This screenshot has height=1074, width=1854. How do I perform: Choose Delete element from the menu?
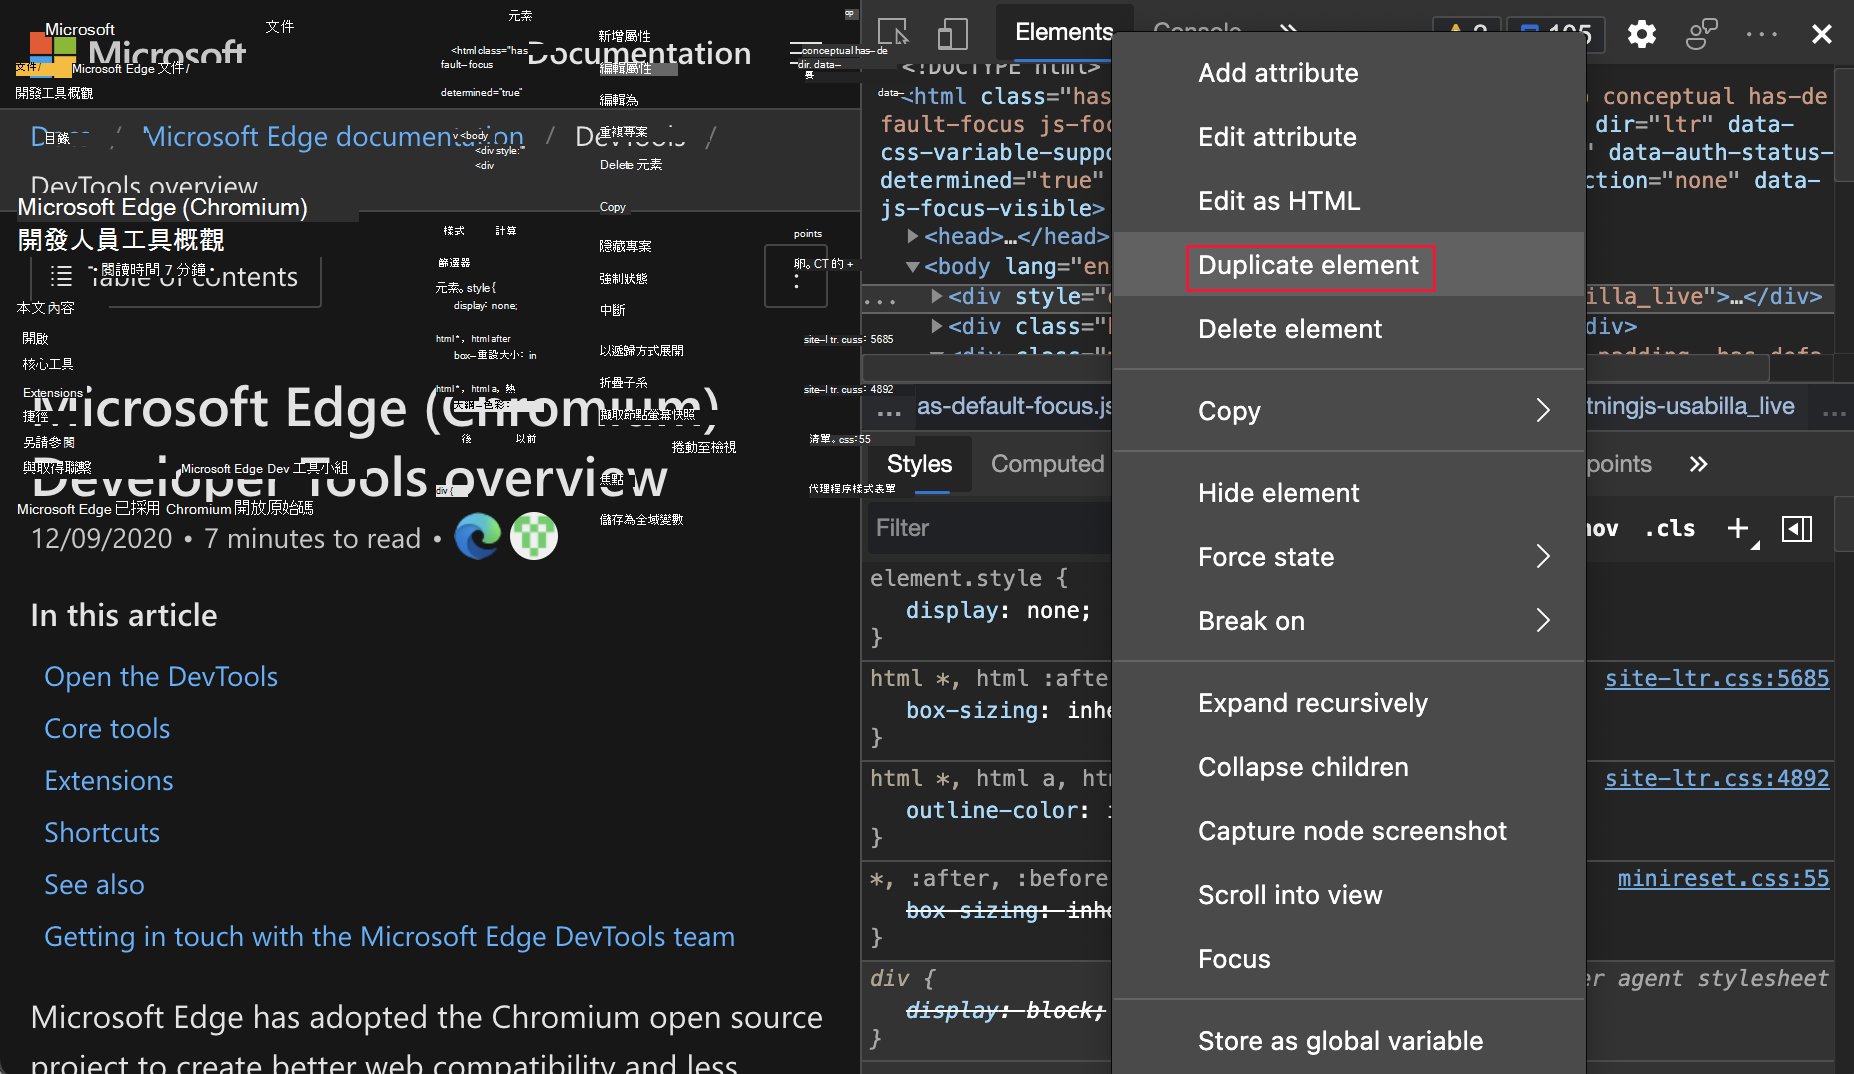[x=1349, y=328]
